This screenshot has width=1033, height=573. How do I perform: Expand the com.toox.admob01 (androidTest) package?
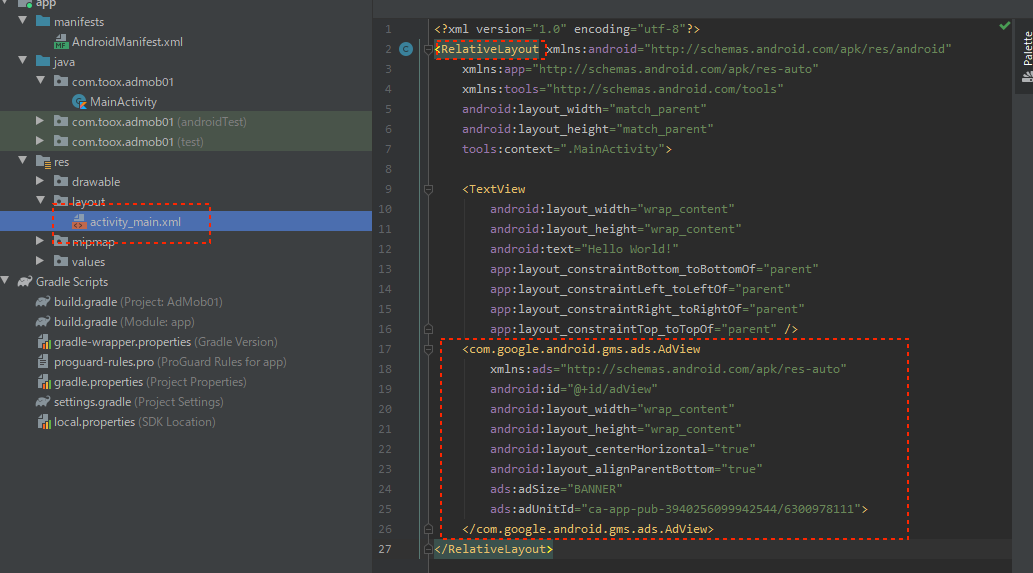40,121
